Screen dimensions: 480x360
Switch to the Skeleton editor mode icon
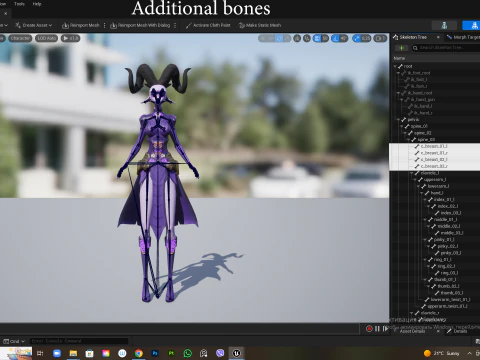tap(444, 25)
